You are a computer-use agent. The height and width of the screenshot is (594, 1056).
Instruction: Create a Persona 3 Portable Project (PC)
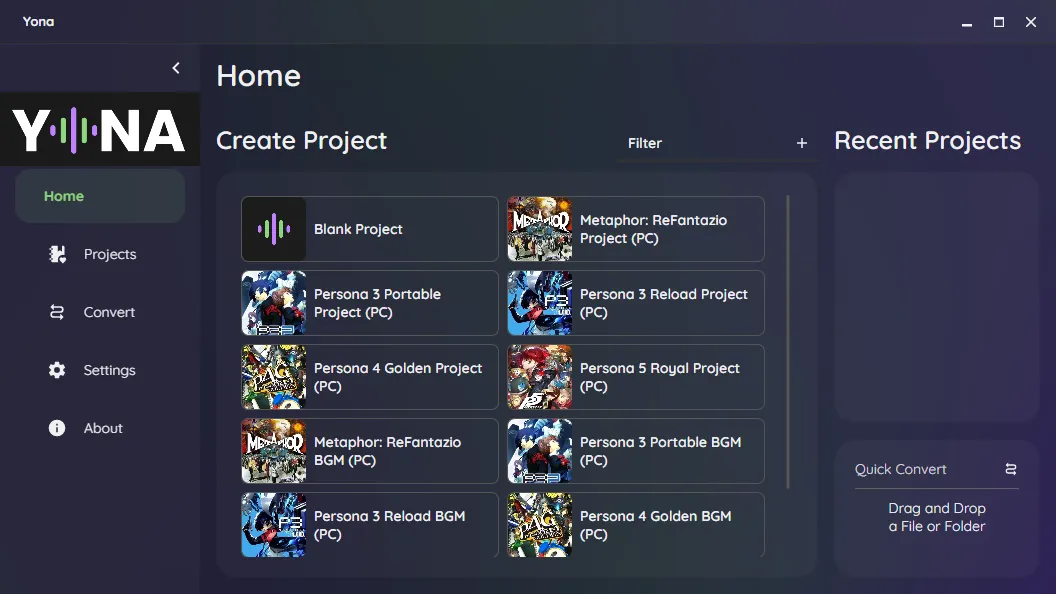[x=370, y=303]
